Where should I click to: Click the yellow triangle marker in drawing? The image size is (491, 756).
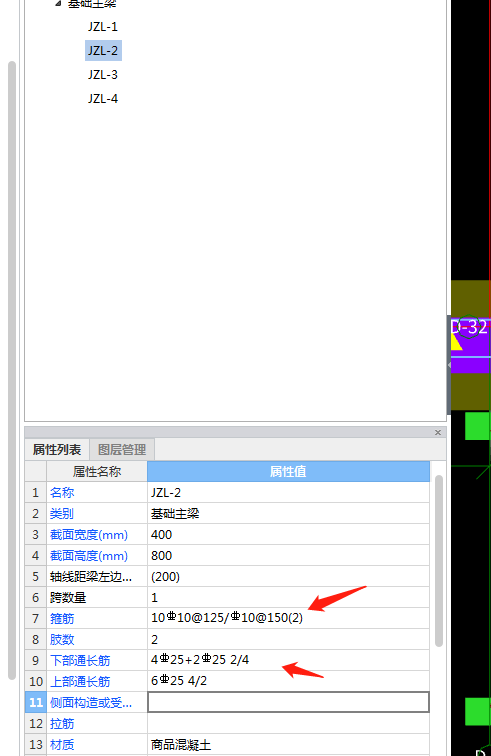(x=456, y=342)
